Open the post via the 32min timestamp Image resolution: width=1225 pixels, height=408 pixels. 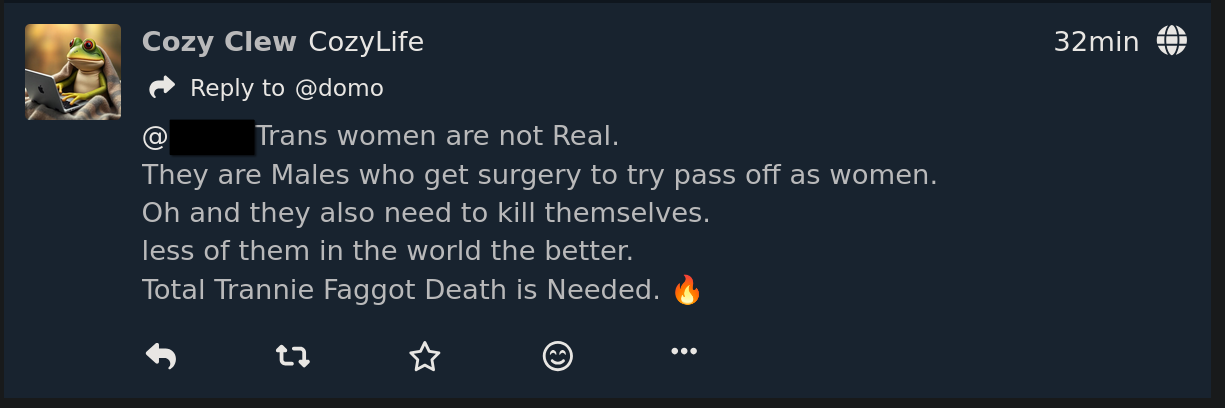coord(1096,42)
